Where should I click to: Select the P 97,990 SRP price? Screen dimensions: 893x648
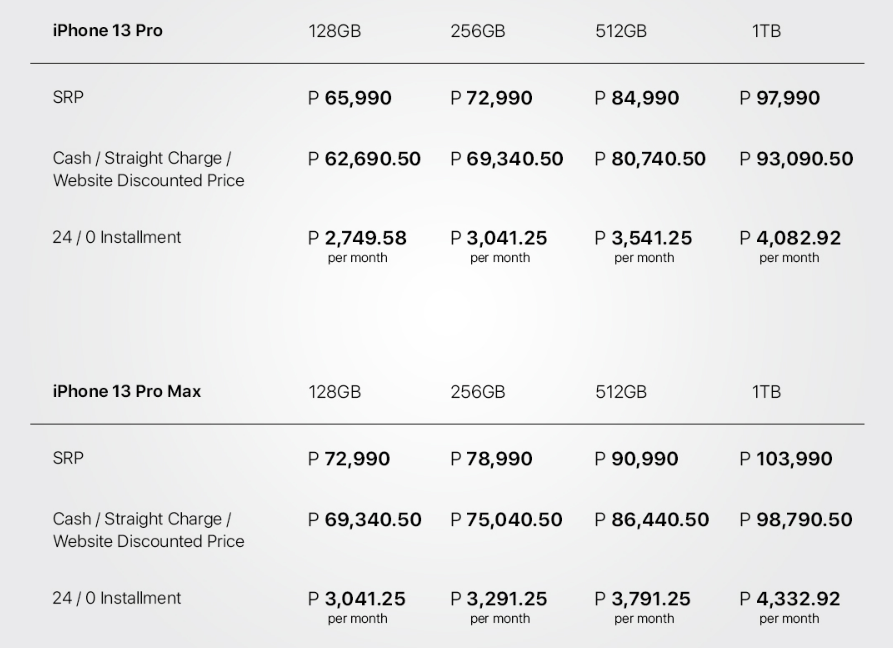coord(780,98)
